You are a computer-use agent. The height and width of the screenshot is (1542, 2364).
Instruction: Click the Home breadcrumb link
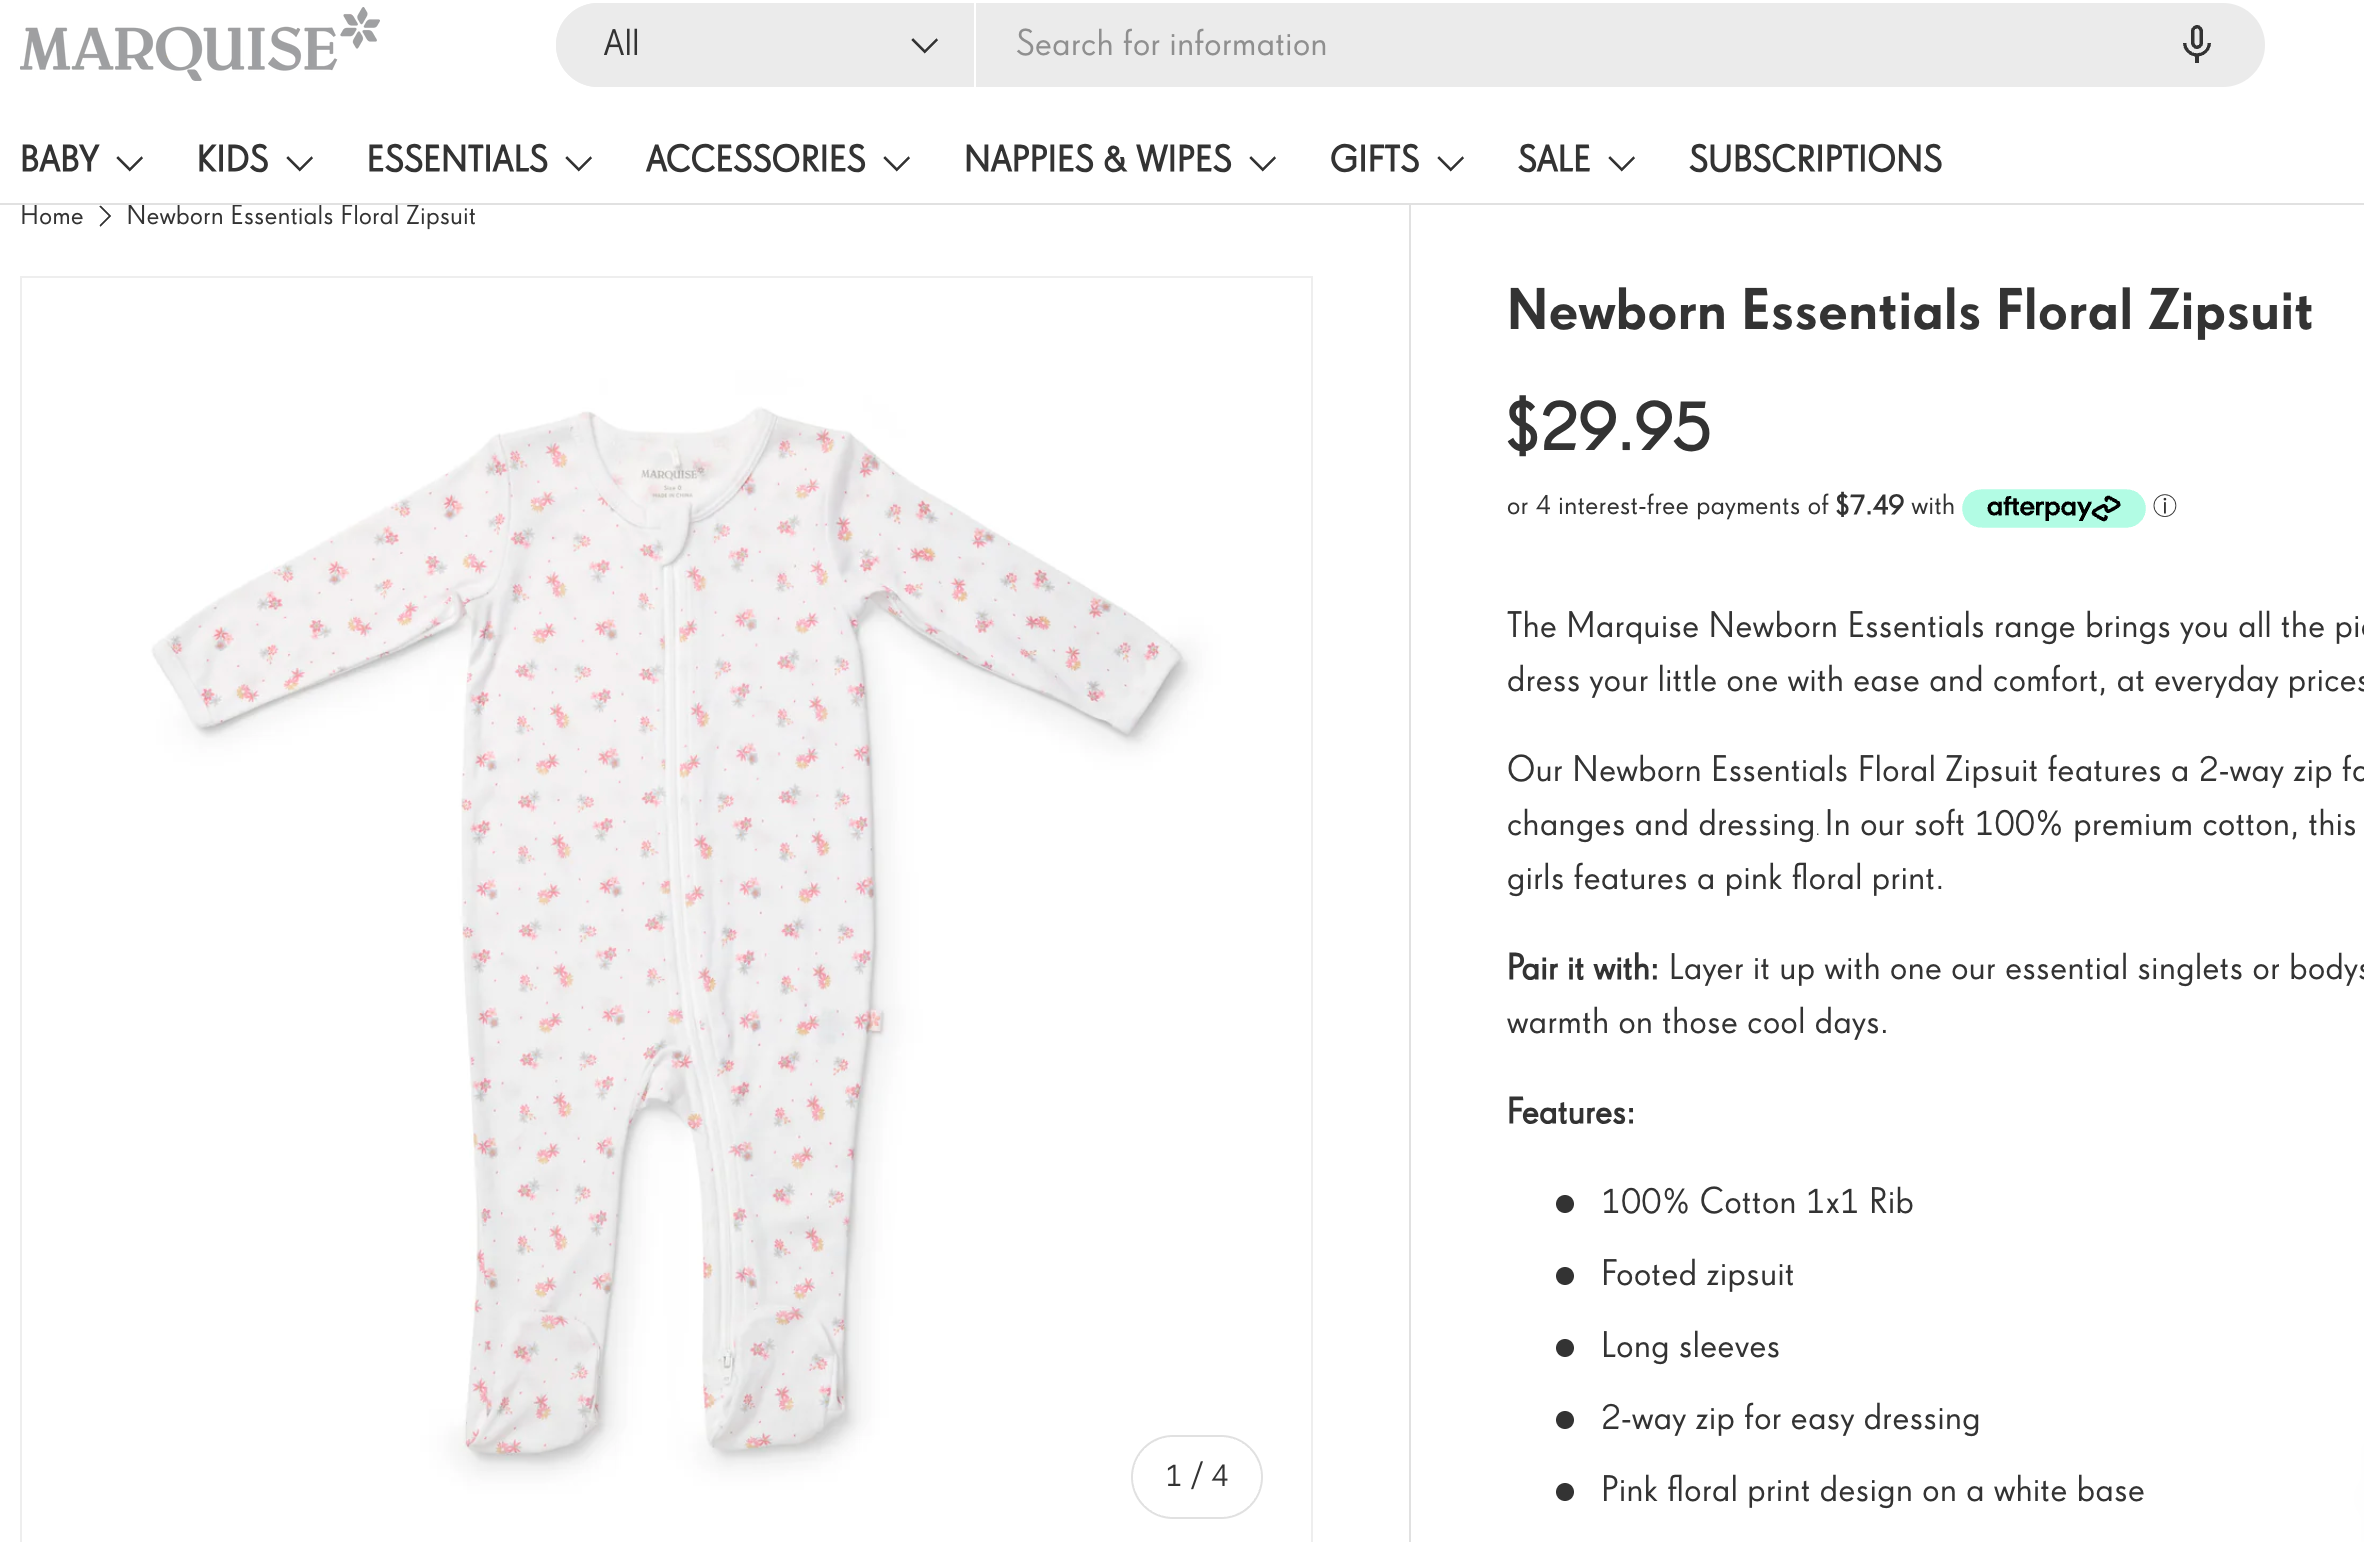(52, 216)
